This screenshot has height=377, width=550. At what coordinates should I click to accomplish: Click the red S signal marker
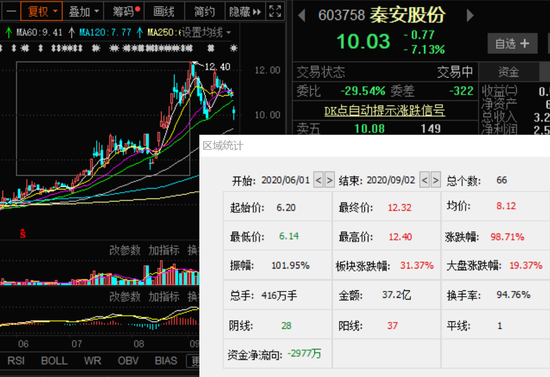click(x=23, y=233)
